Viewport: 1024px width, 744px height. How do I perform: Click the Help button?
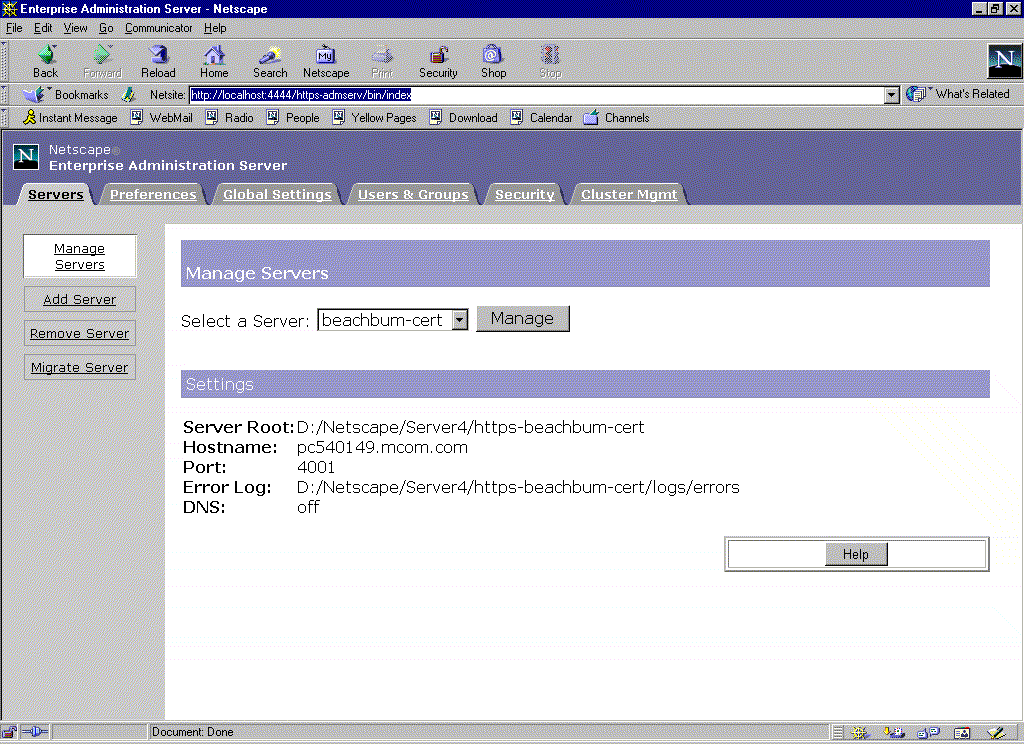pos(856,554)
